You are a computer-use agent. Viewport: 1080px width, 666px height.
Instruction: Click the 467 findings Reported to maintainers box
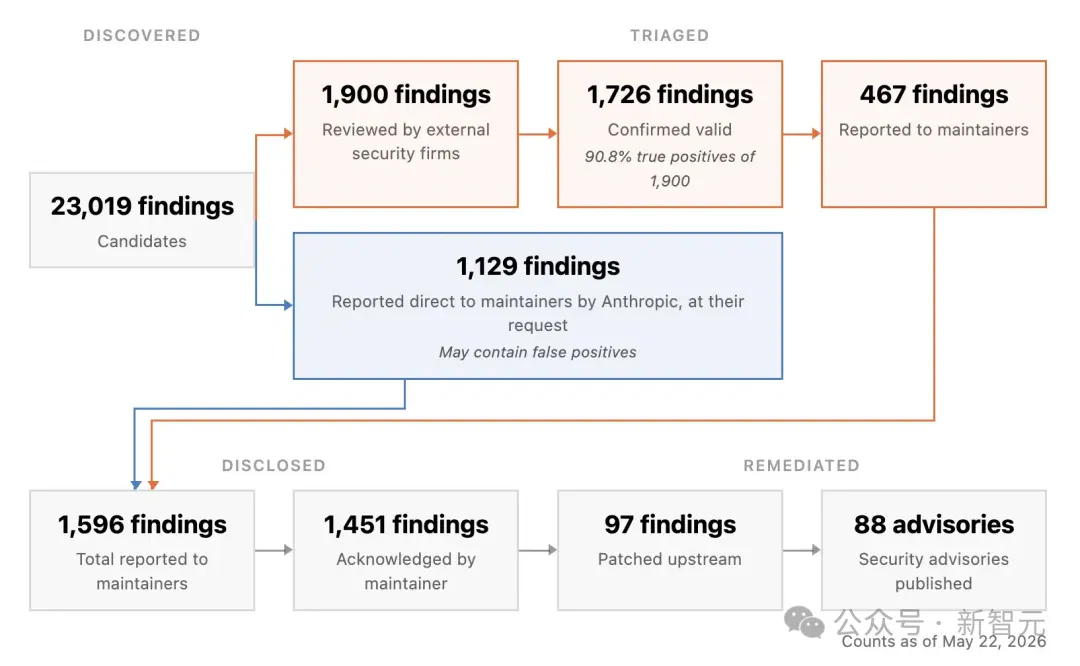(933, 134)
